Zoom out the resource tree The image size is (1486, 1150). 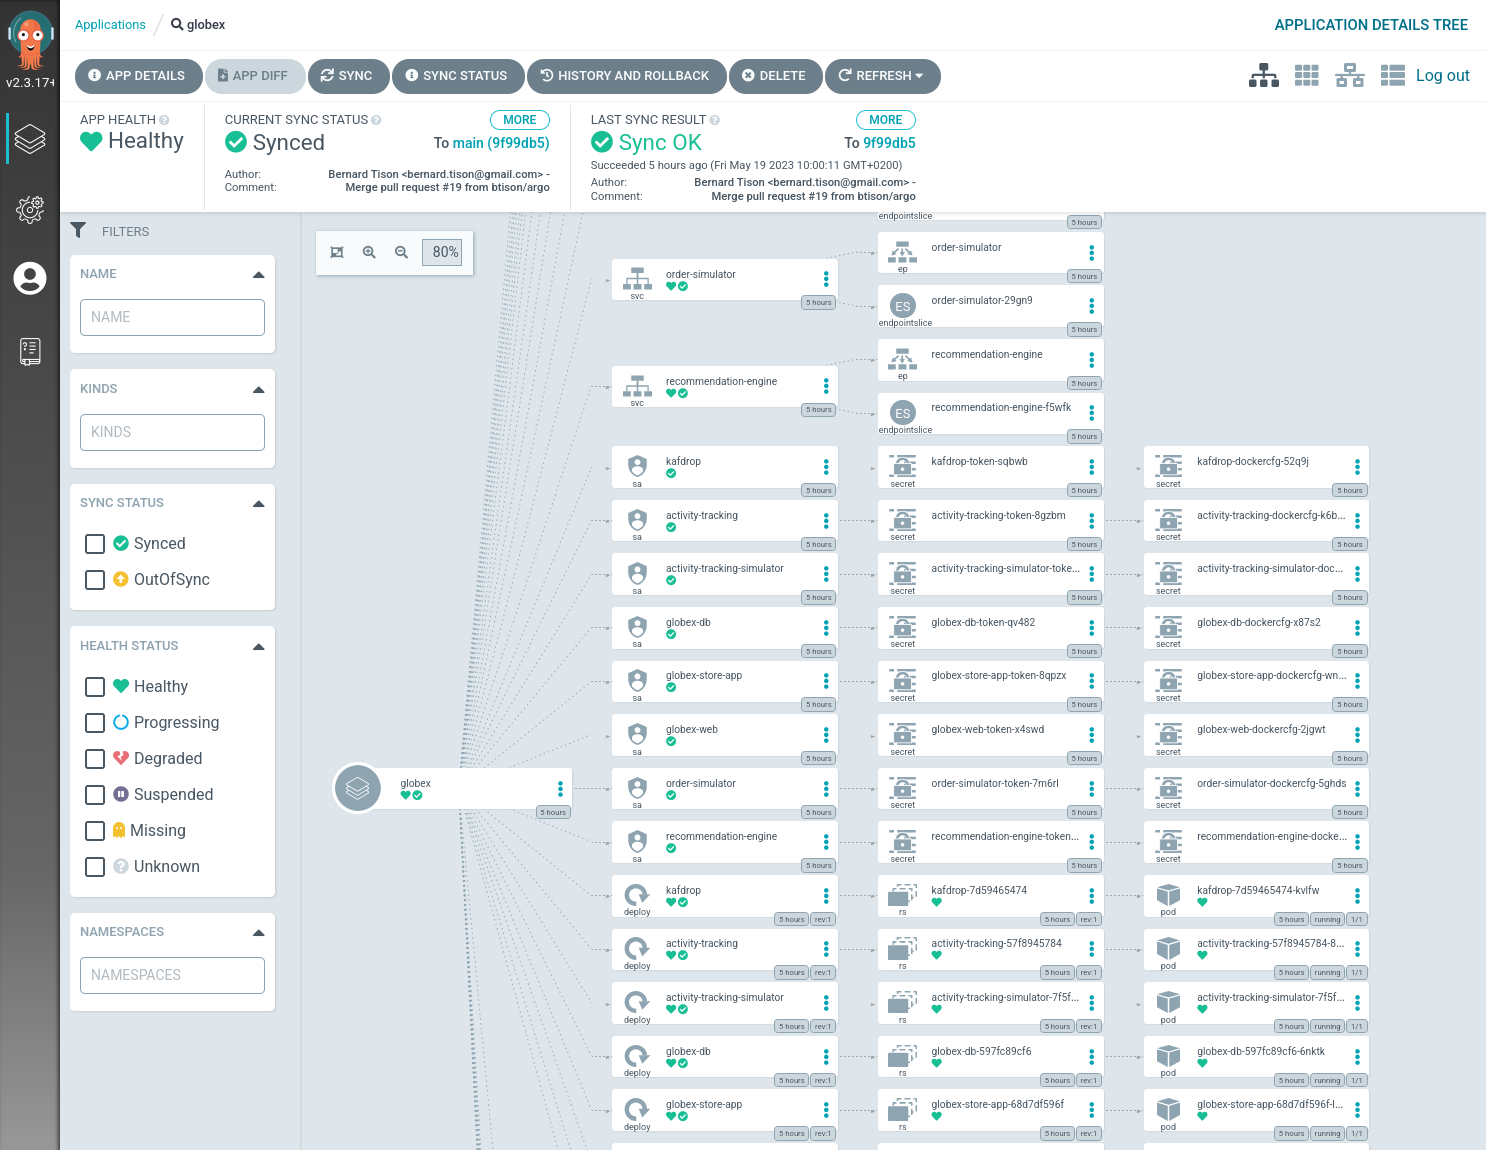point(401,253)
